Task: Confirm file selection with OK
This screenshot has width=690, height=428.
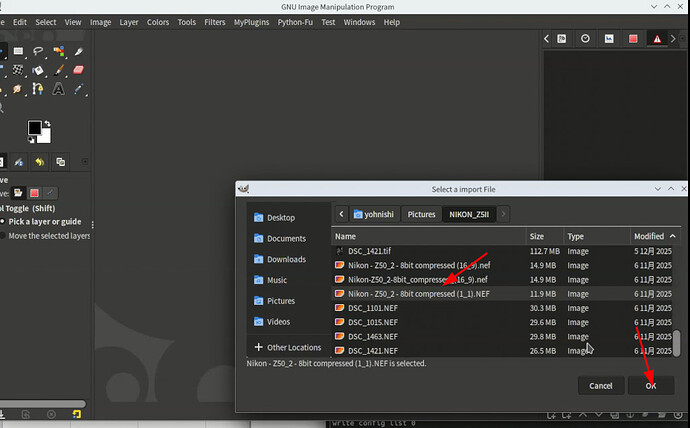Action: tap(651, 386)
